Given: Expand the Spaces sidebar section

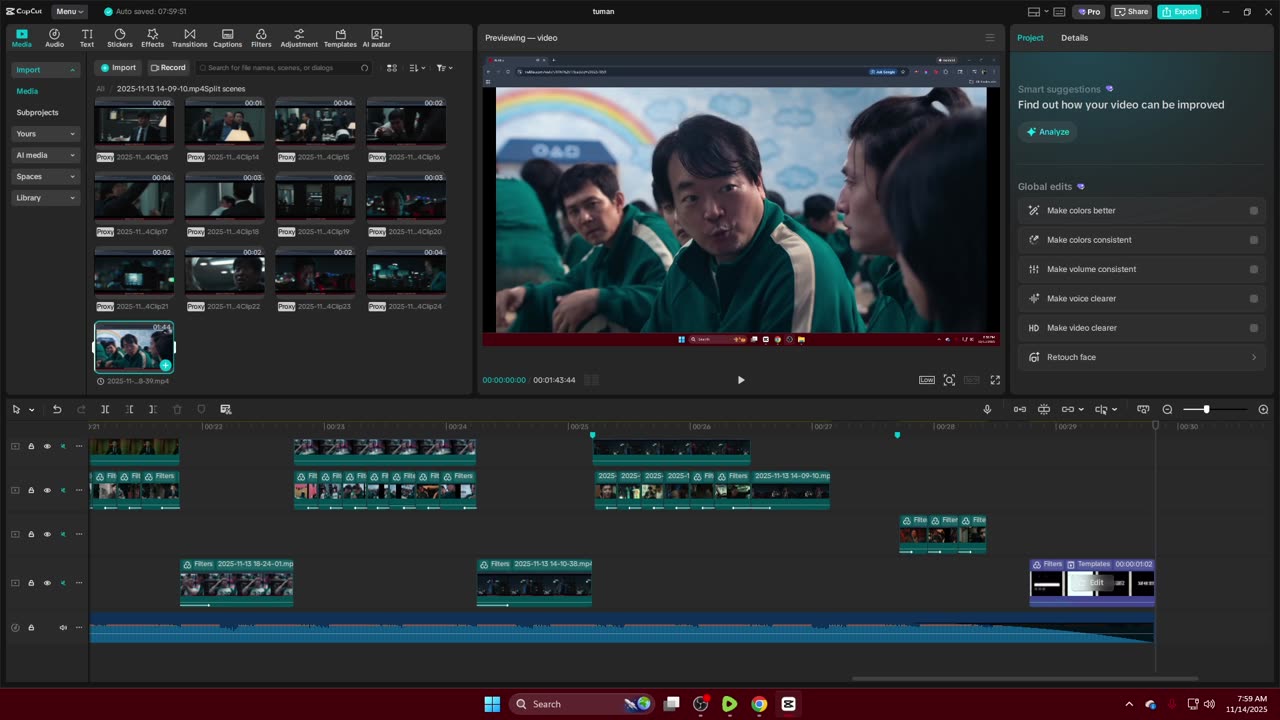Looking at the screenshot, I should [45, 176].
